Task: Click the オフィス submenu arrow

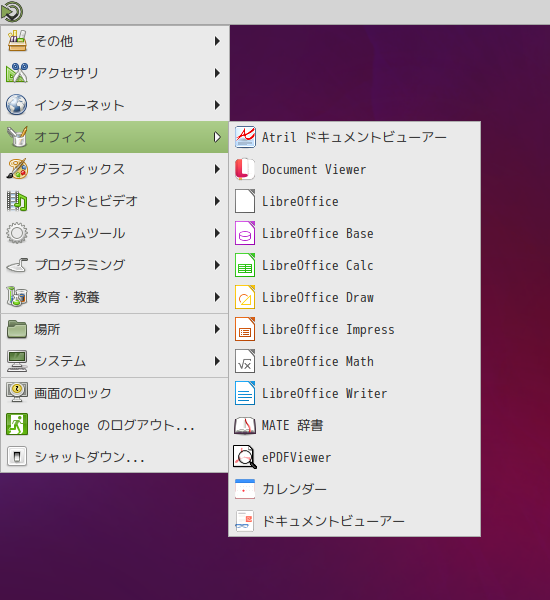Action: click(217, 137)
